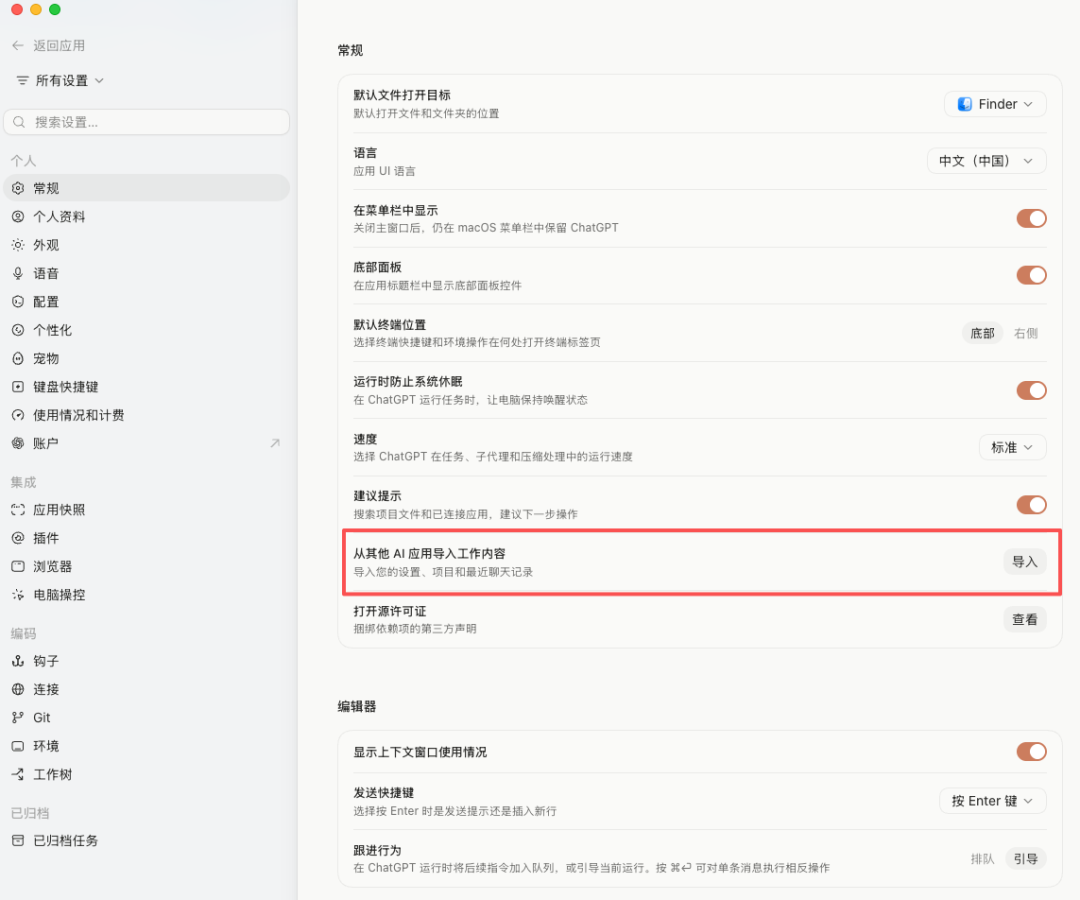Click the tree icon for 工作树
1080x900 pixels.
[x=18, y=774]
